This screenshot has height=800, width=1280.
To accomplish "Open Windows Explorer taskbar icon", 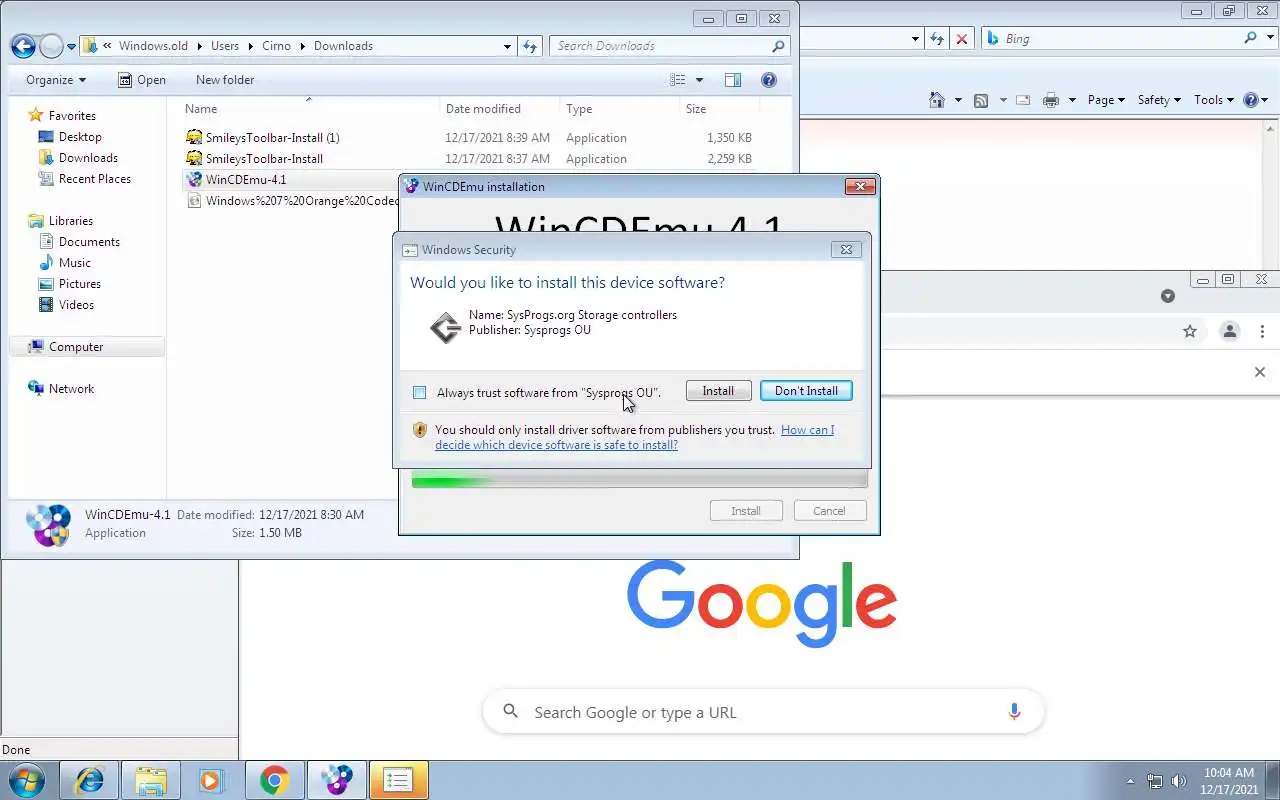I will tap(150, 780).
